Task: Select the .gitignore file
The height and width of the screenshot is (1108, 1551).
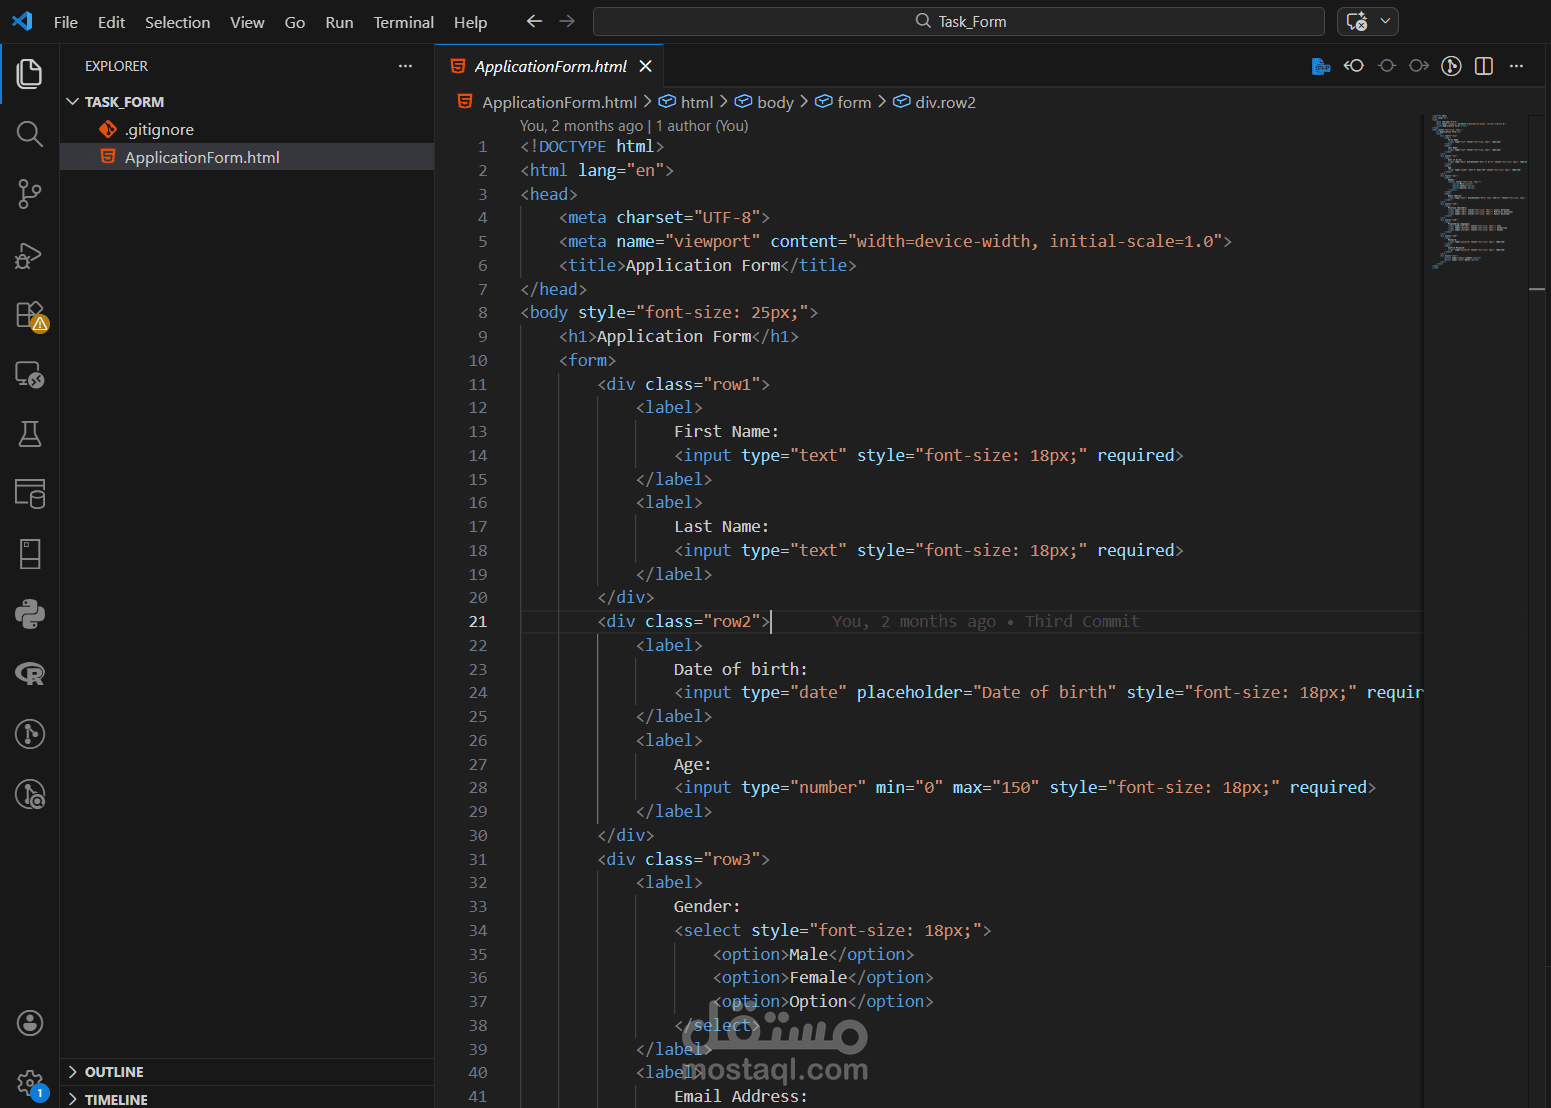Action: [159, 130]
